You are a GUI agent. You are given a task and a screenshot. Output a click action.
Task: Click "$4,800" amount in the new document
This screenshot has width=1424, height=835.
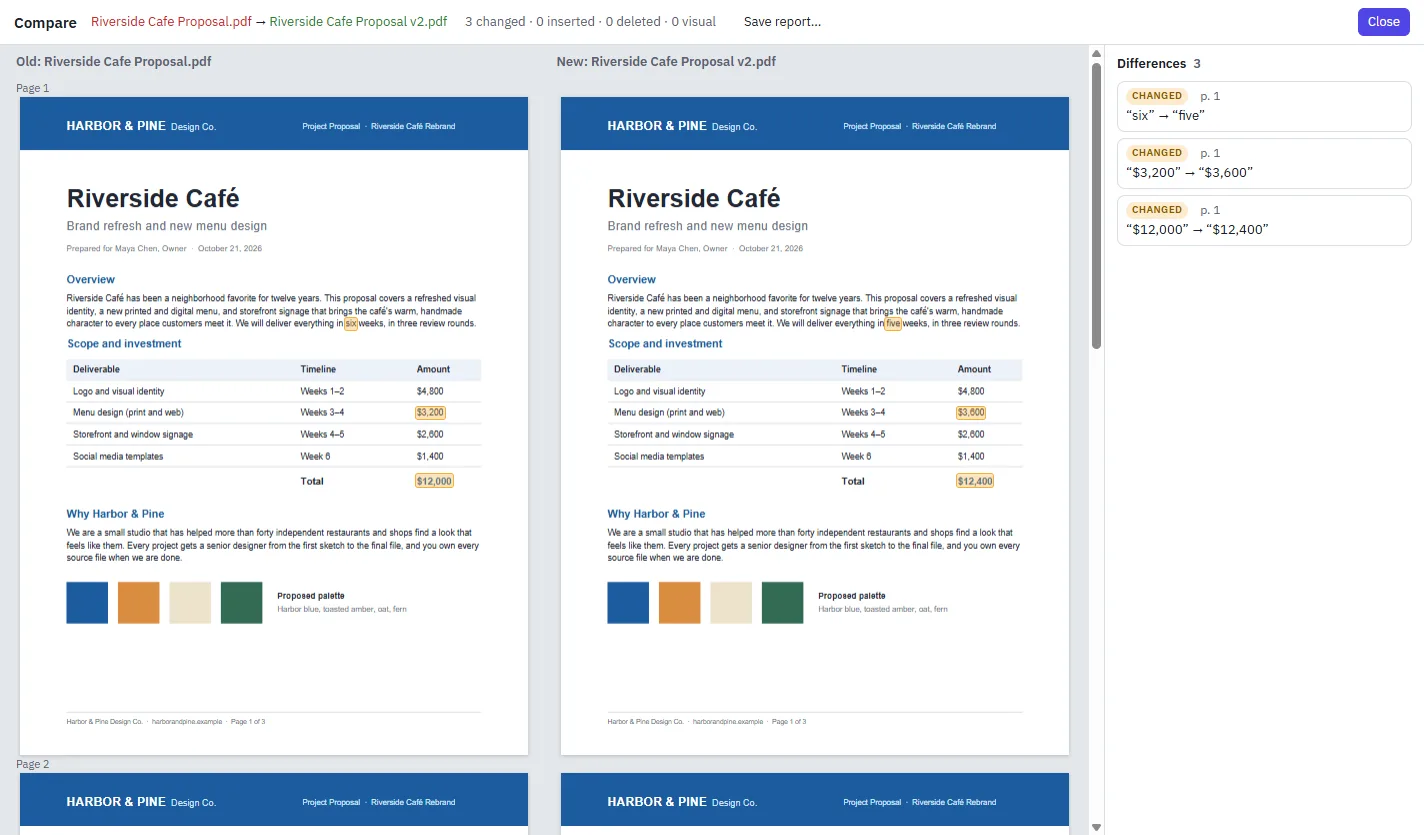click(x=971, y=391)
